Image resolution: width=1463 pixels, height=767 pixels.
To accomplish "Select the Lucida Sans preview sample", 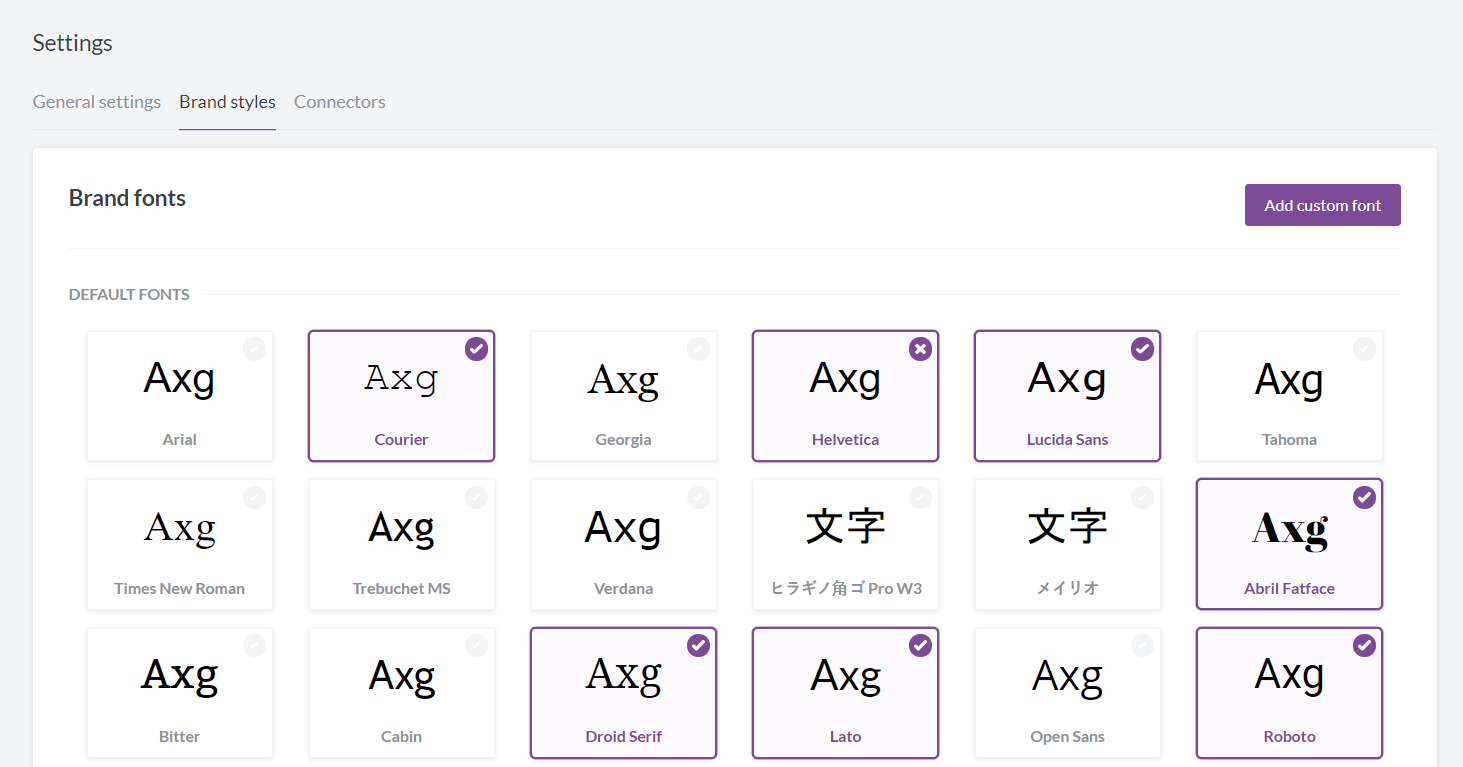I will 1068,380.
